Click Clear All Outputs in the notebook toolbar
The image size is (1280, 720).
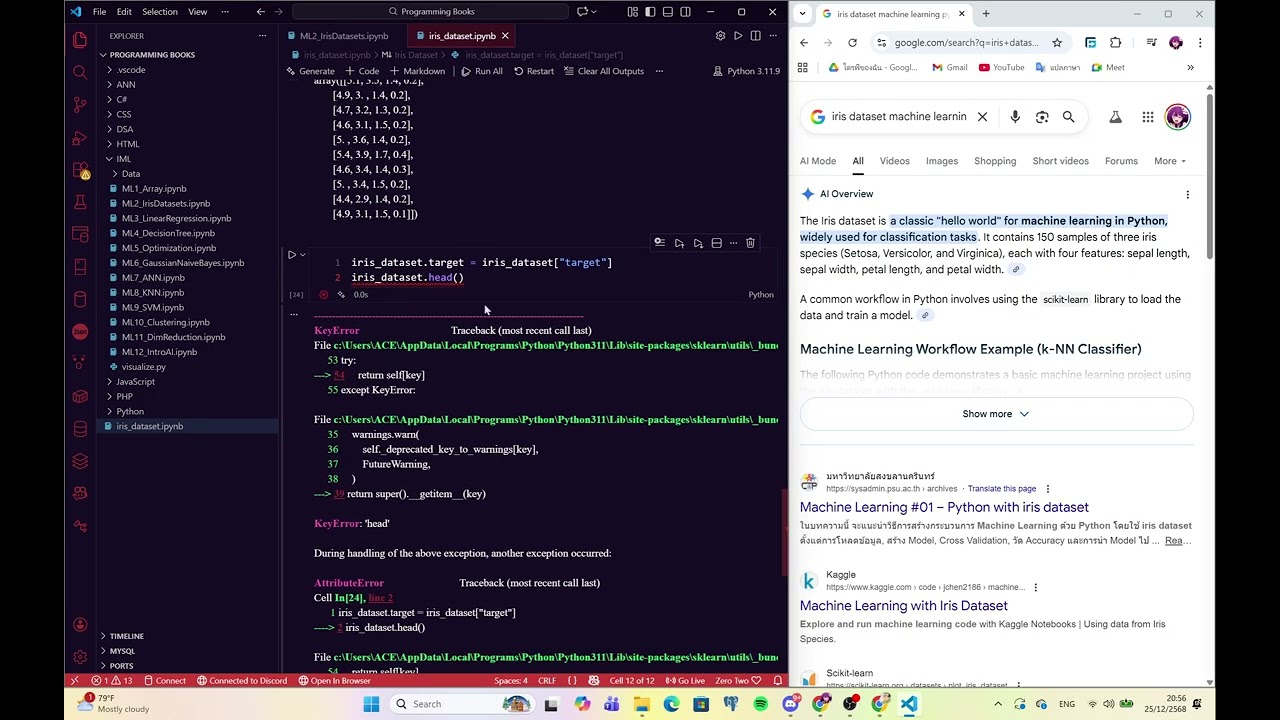coord(604,71)
